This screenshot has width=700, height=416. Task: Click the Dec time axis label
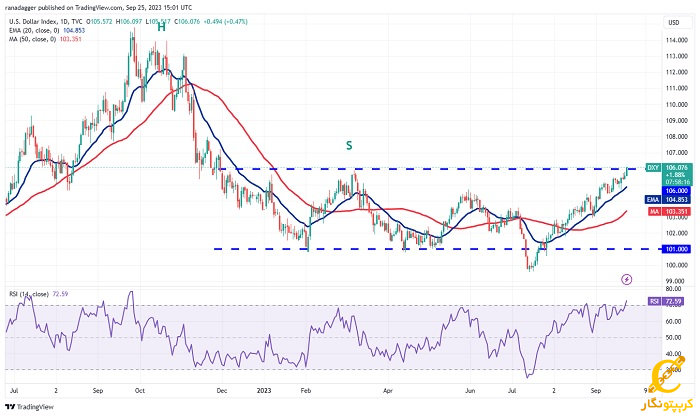[222, 391]
